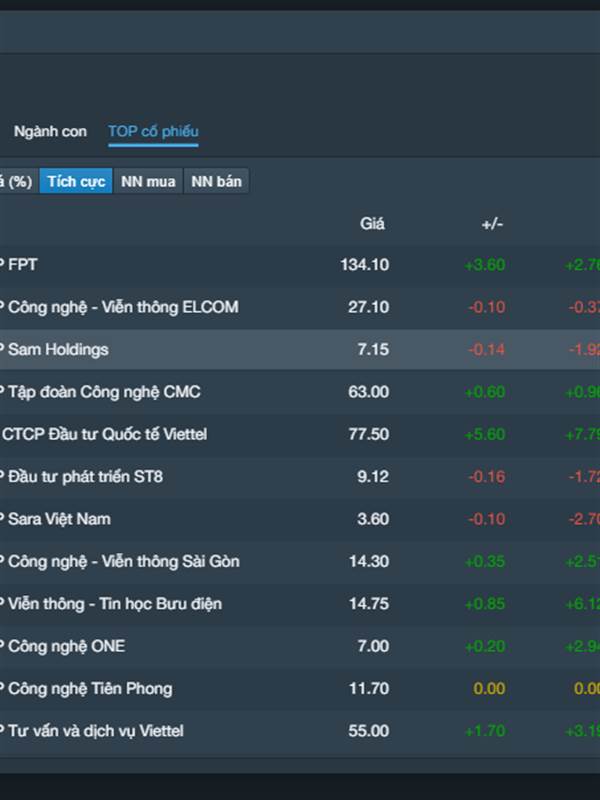Click the Sài Gòn price 14.30

pyautogui.click(x=368, y=561)
